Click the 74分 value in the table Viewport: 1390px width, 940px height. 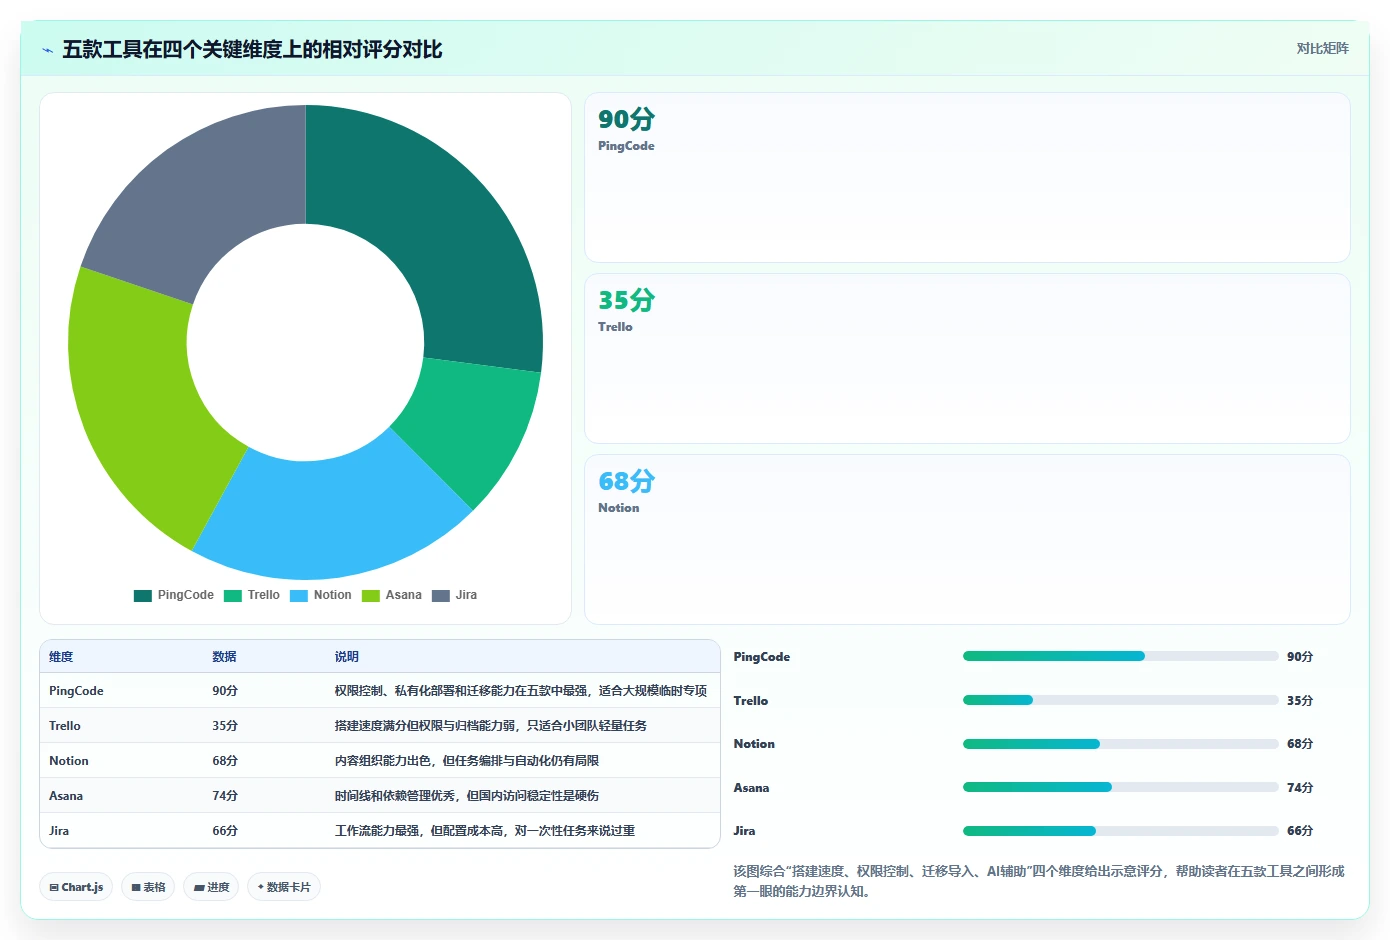pyautogui.click(x=225, y=796)
